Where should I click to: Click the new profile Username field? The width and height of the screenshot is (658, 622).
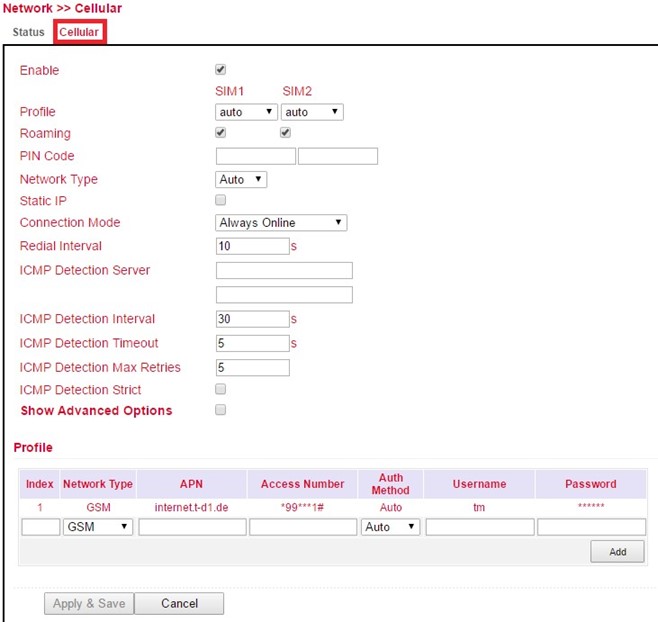tap(480, 527)
